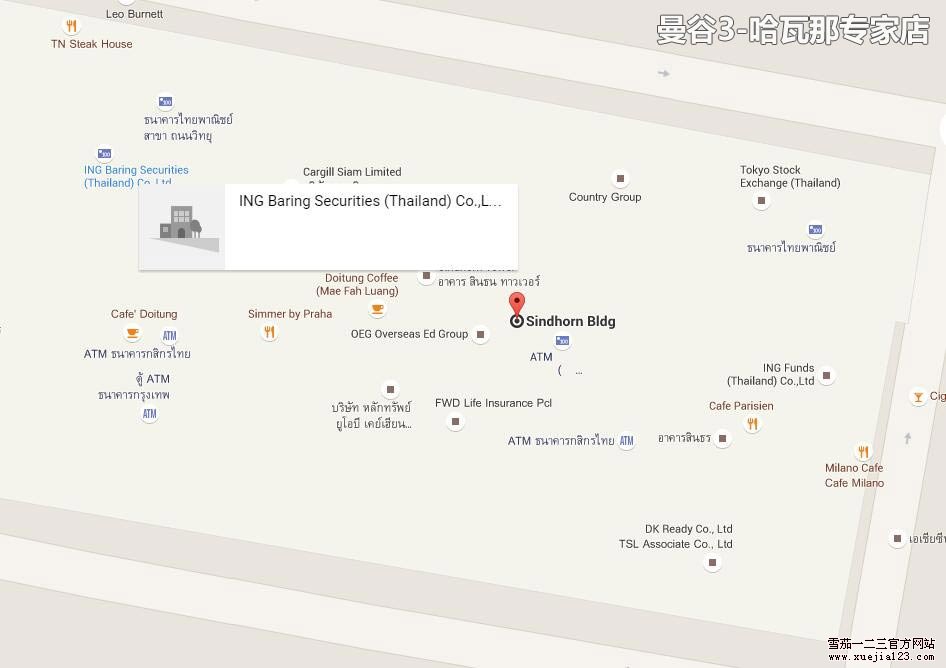Click the Country Group label
This screenshot has width=946, height=668.
point(605,197)
